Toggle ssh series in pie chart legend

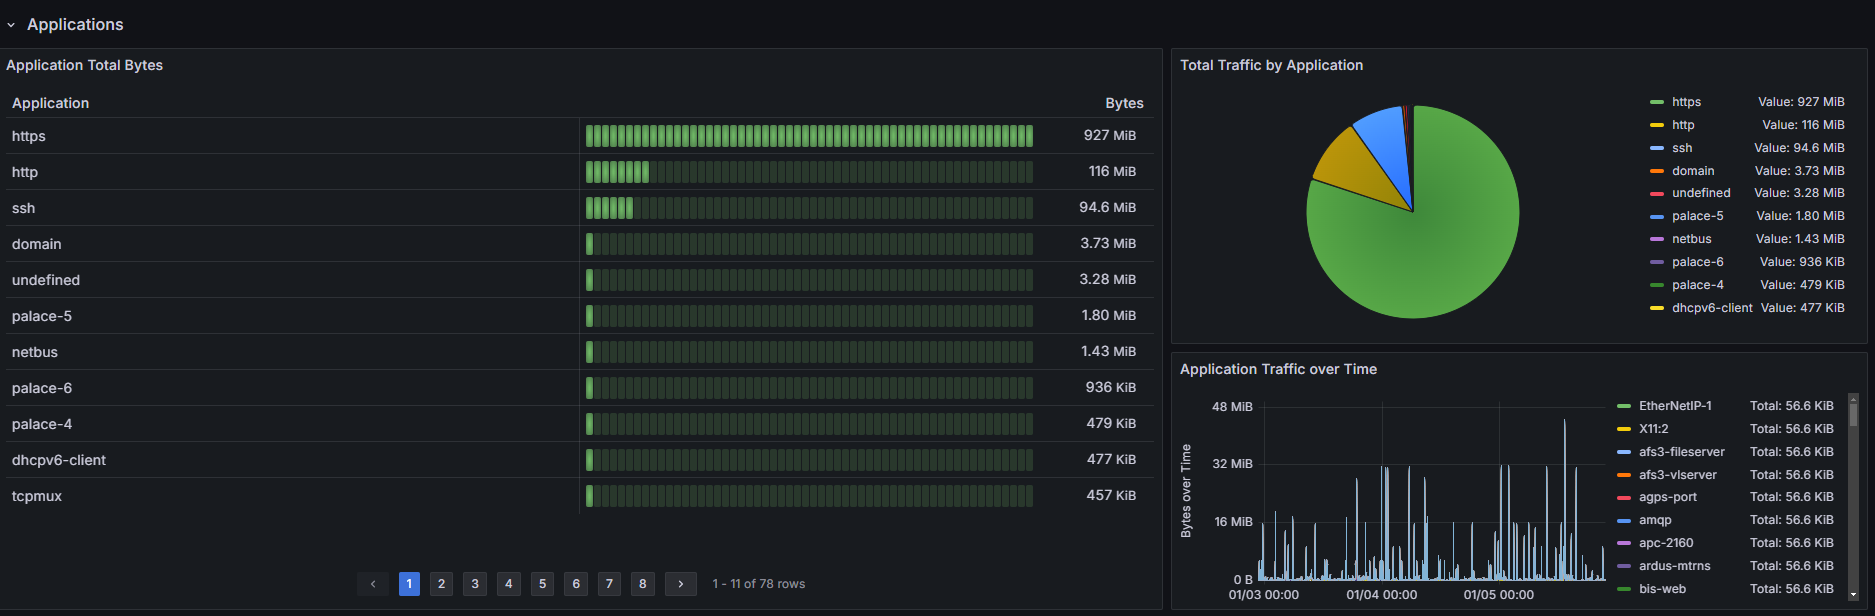(1682, 148)
